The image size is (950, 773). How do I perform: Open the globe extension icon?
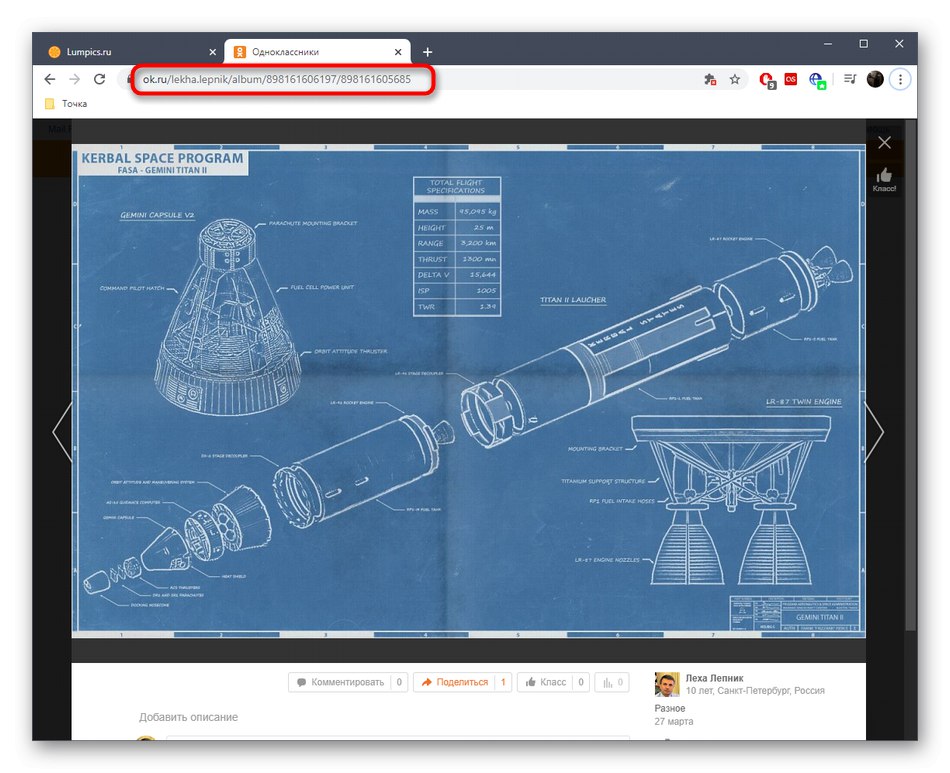[x=817, y=80]
